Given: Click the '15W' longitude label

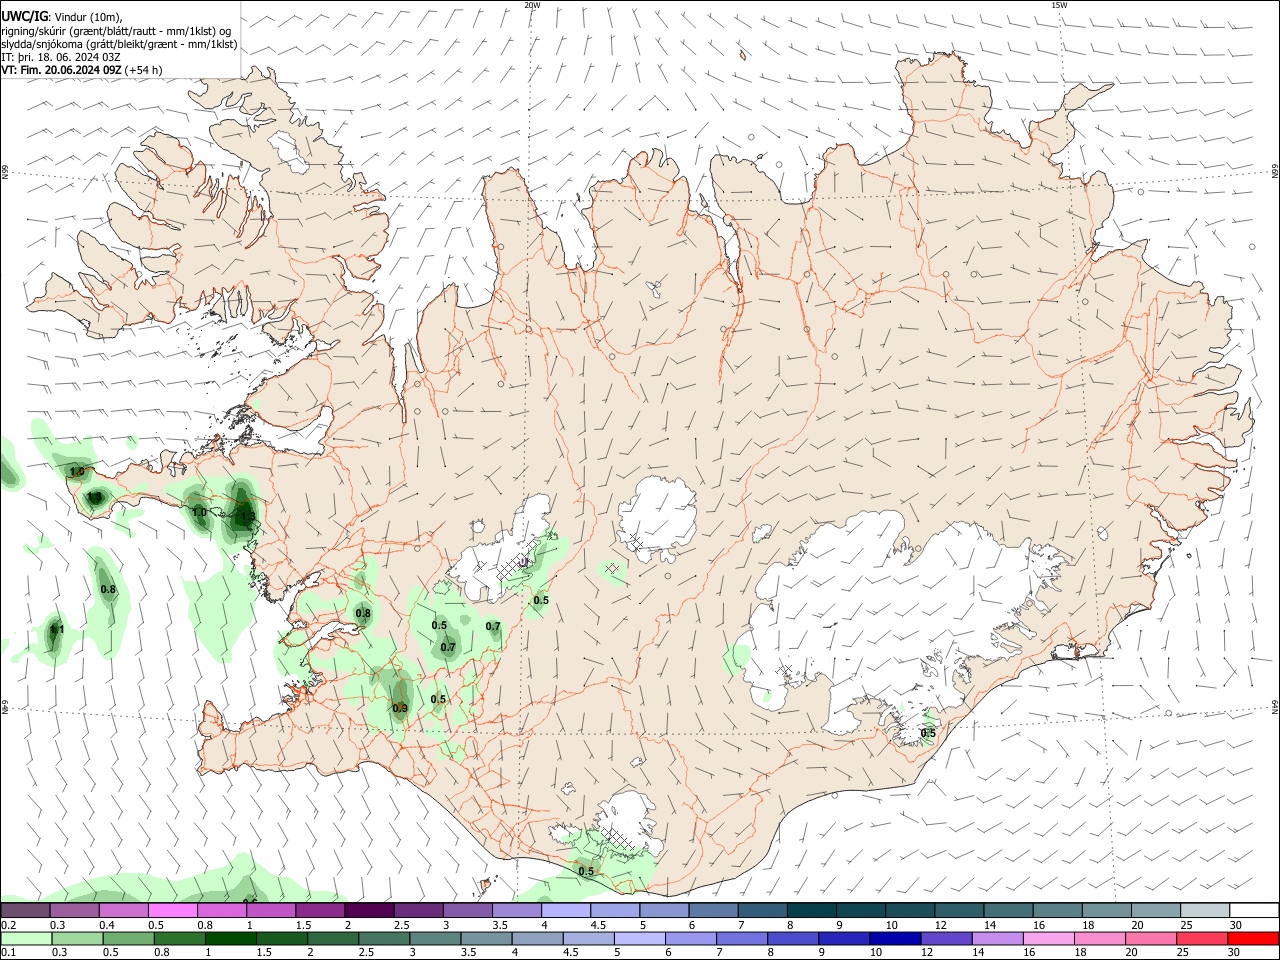Looking at the screenshot, I should [1059, 5].
